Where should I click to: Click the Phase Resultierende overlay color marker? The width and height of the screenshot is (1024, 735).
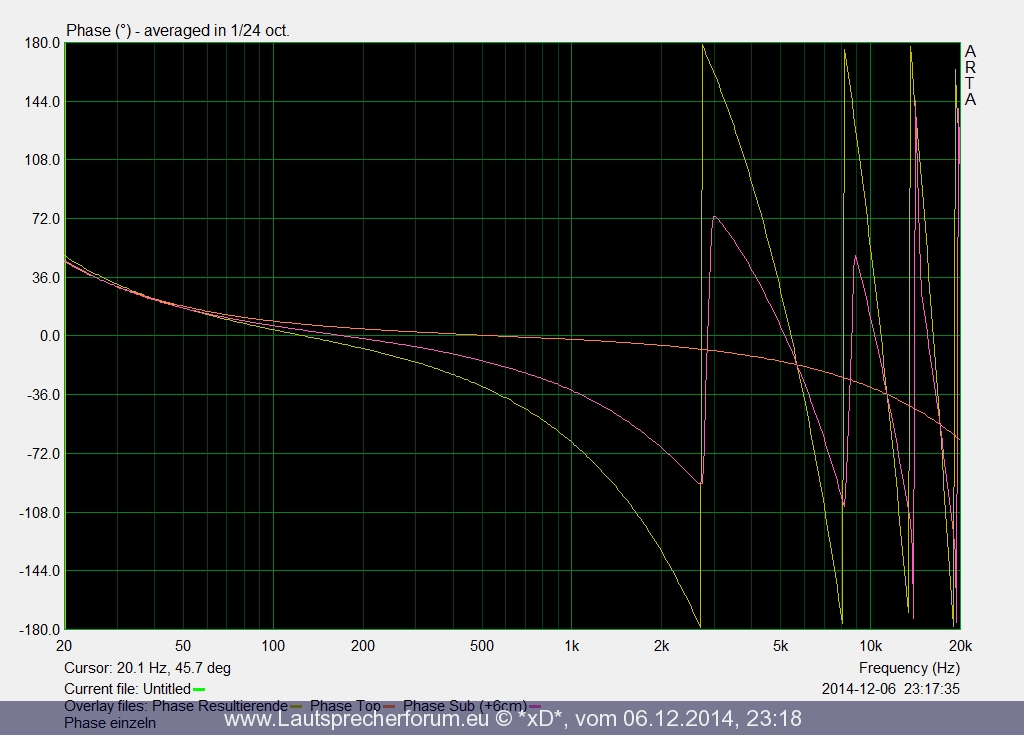click(296, 707)
